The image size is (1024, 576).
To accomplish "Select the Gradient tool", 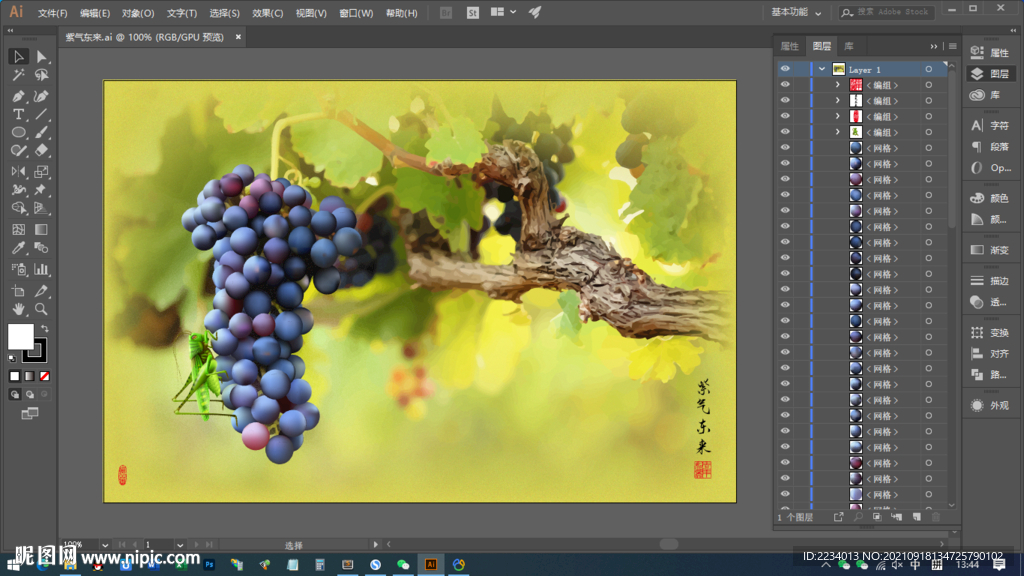I will (x=41, y=230).
